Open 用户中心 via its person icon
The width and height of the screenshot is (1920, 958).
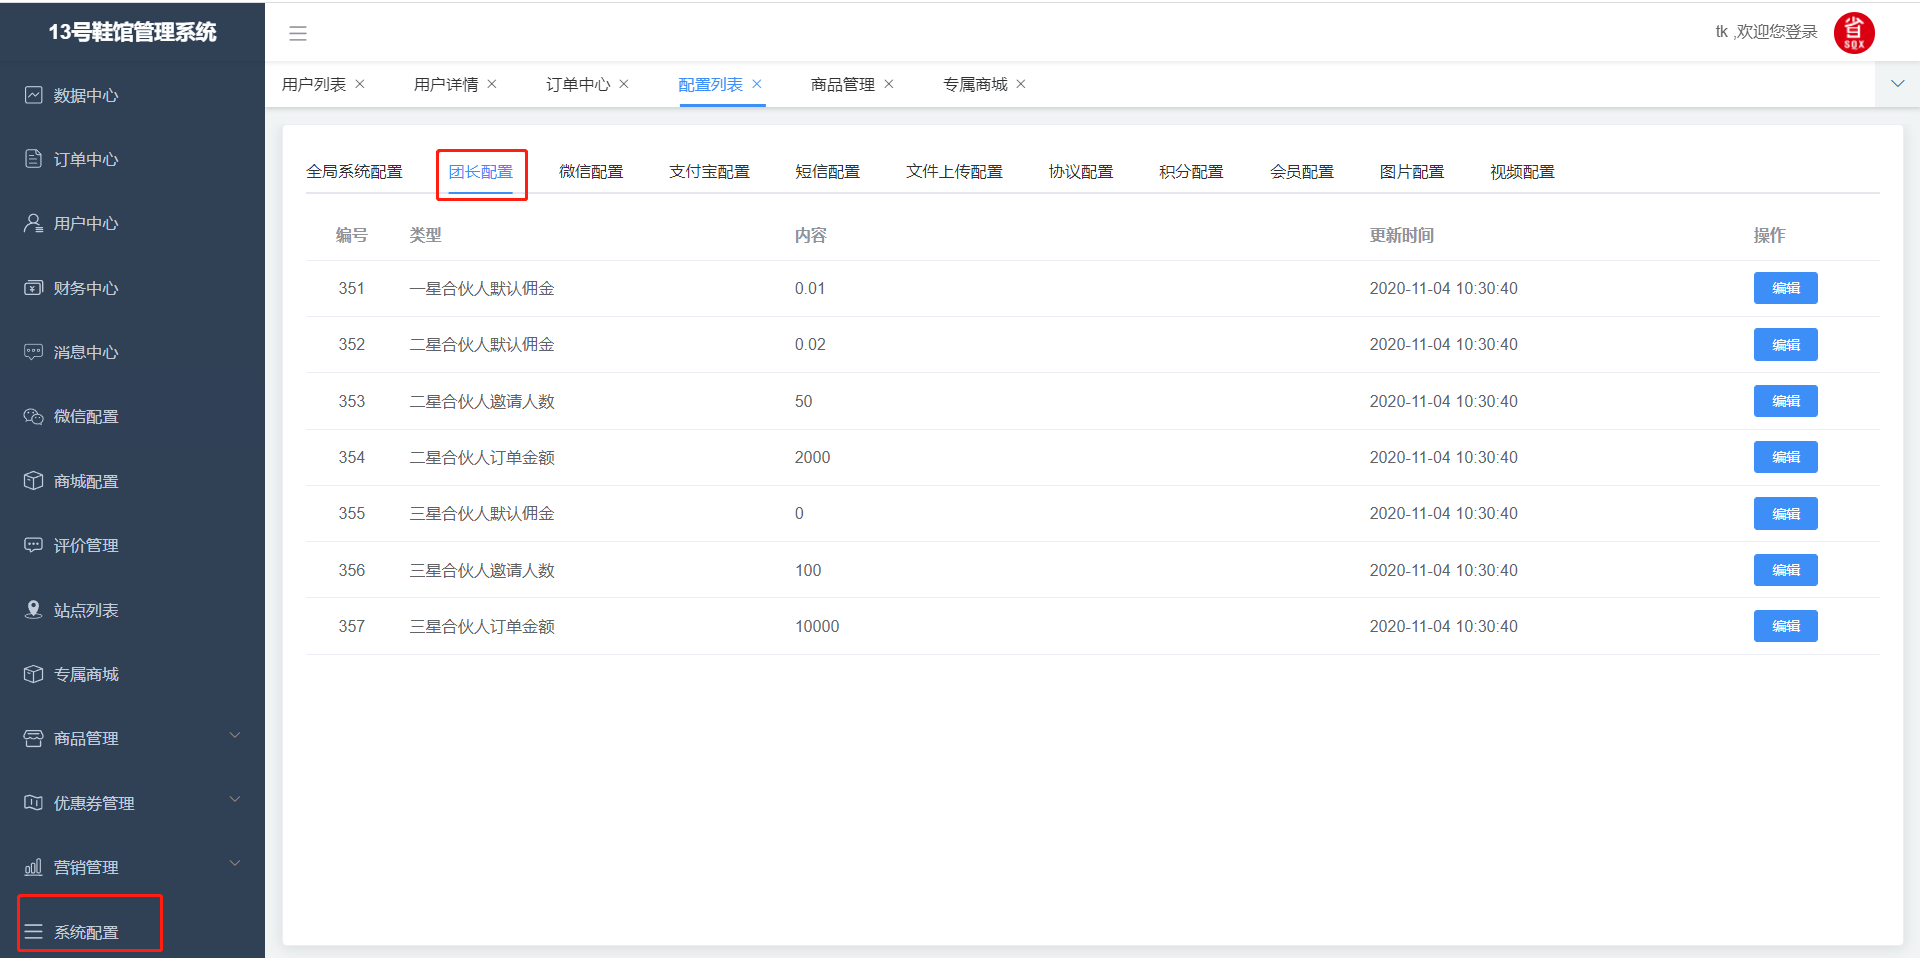(34, 223)
